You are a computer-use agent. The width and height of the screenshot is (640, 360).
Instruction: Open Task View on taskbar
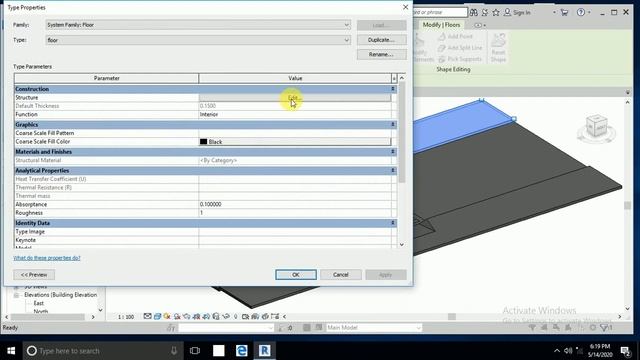click(195, 351)
